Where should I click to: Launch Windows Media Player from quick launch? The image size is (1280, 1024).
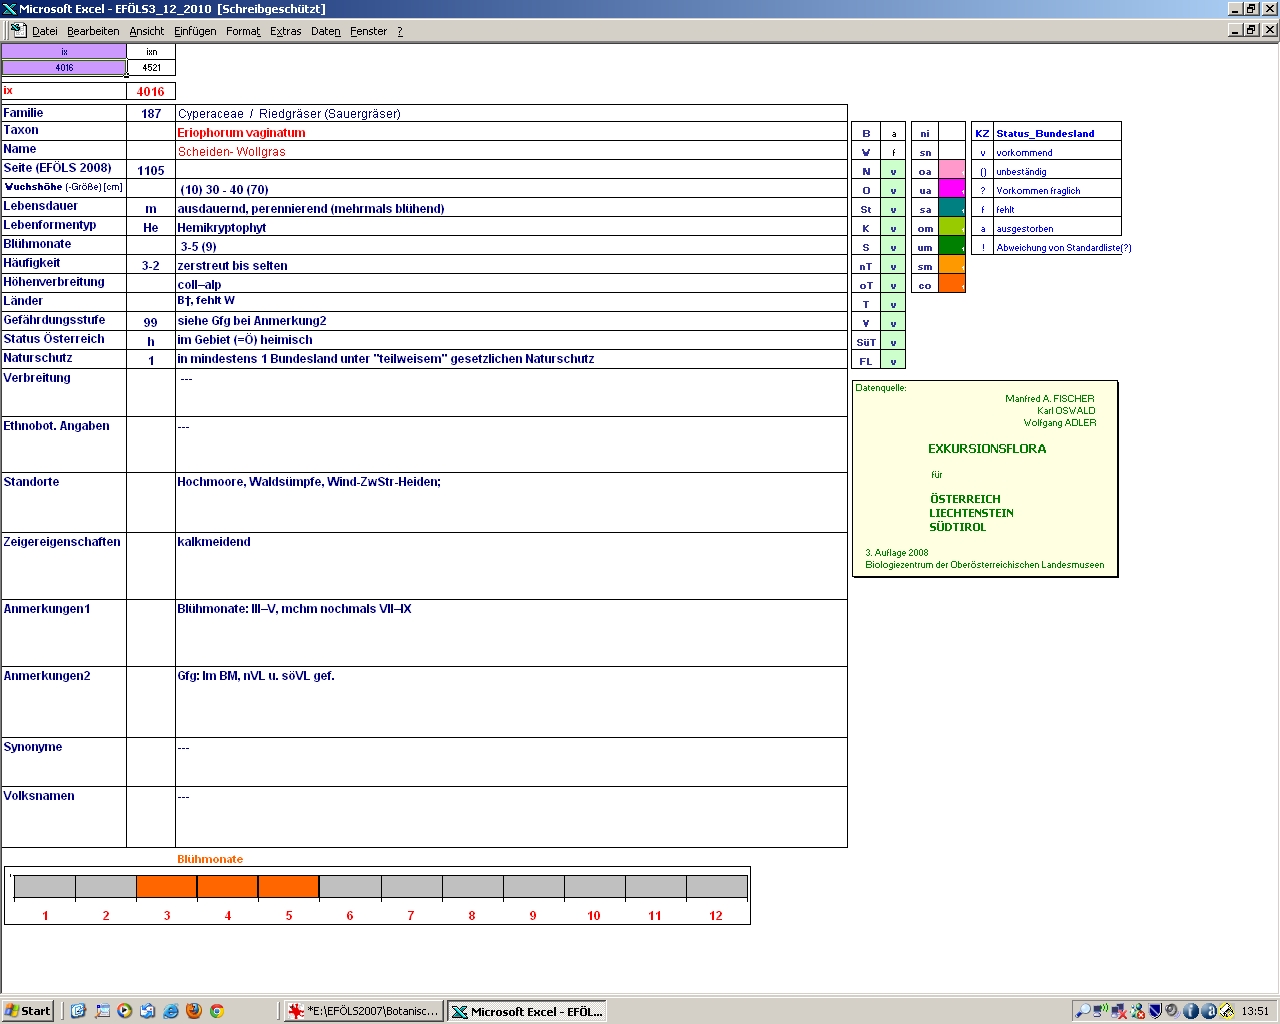point(125,1011)
